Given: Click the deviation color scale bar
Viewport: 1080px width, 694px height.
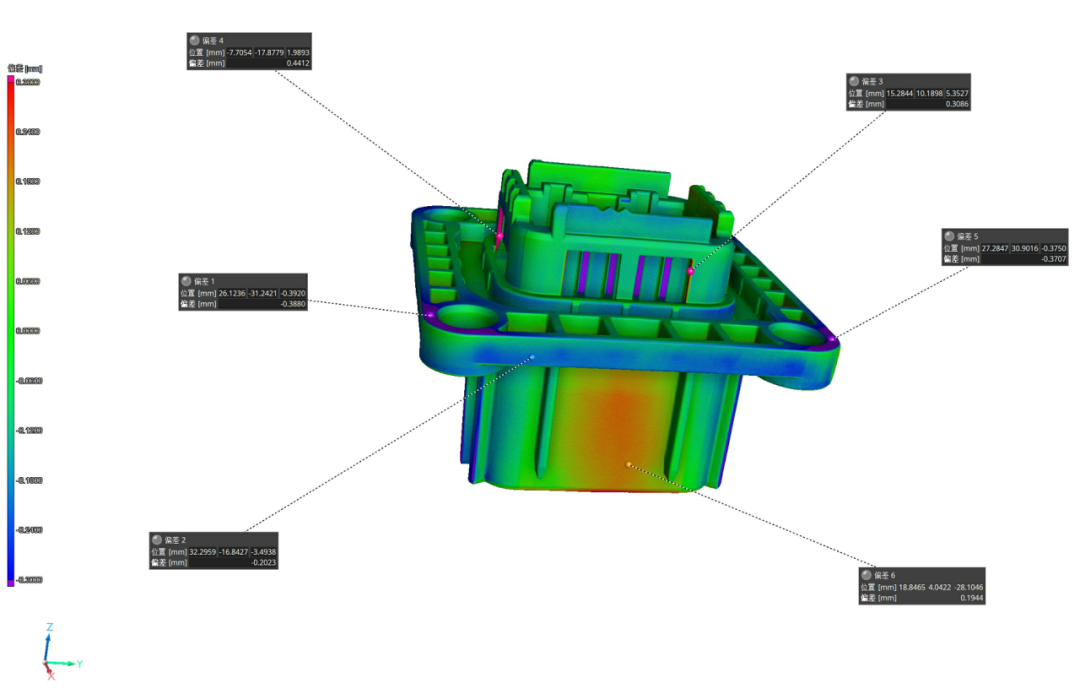Looking at the screenshot, I should [x=10, y=331].
